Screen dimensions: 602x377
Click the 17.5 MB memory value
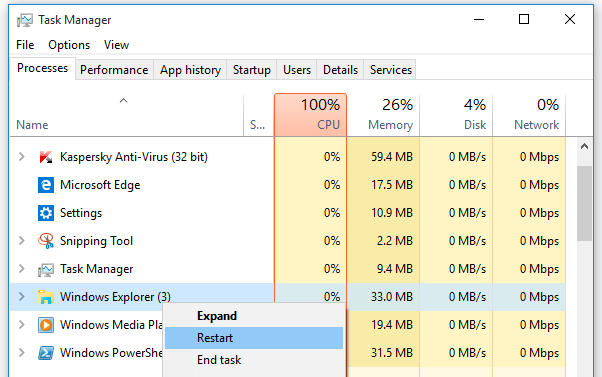[392, 185]
